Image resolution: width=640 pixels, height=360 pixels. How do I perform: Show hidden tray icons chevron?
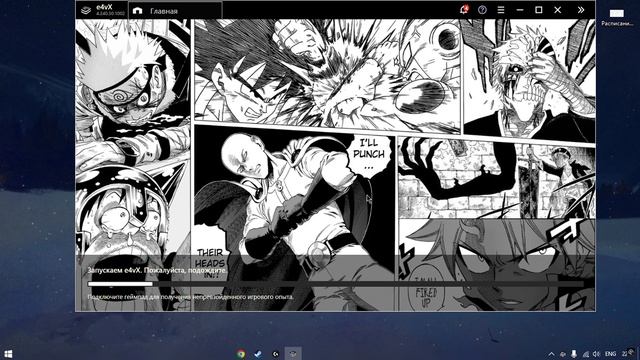[x=551, y=354]
